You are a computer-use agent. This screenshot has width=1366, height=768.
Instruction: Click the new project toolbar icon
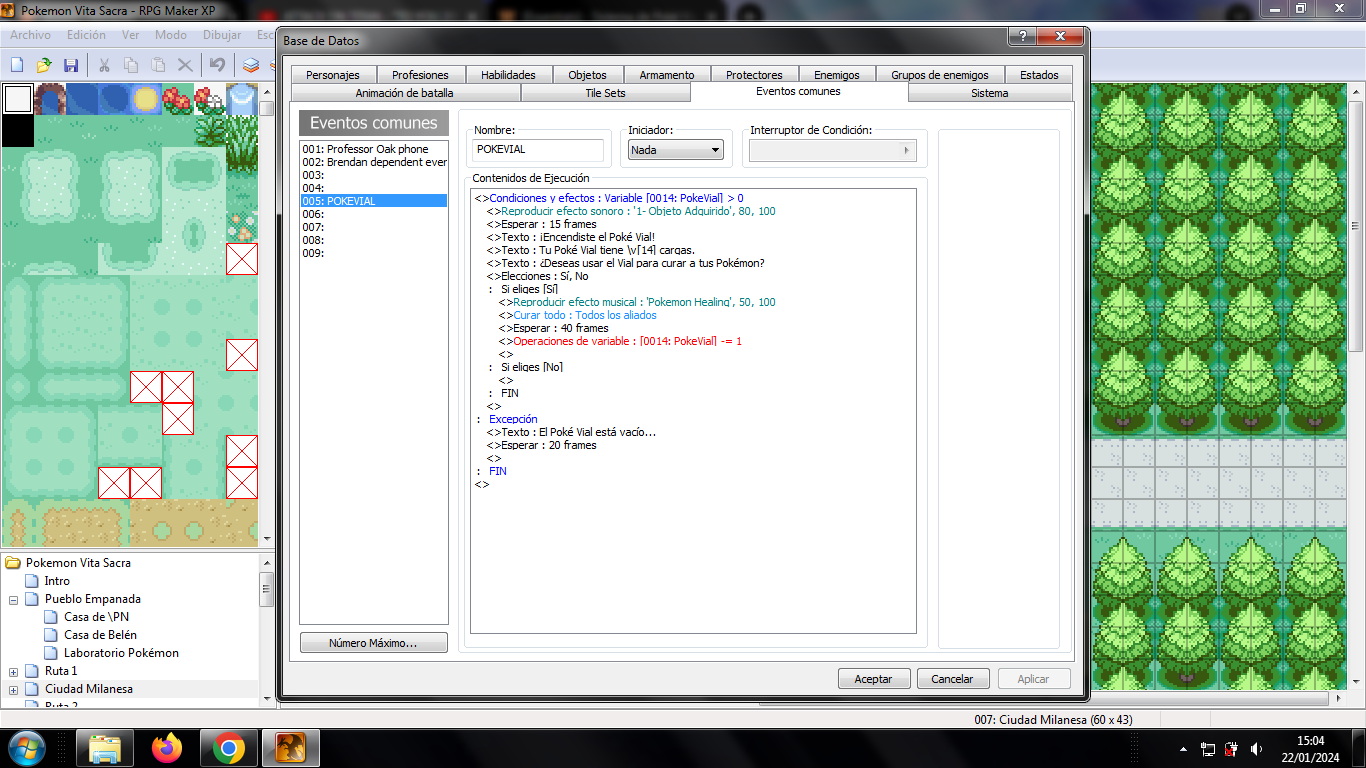click(x=17, y=65)
